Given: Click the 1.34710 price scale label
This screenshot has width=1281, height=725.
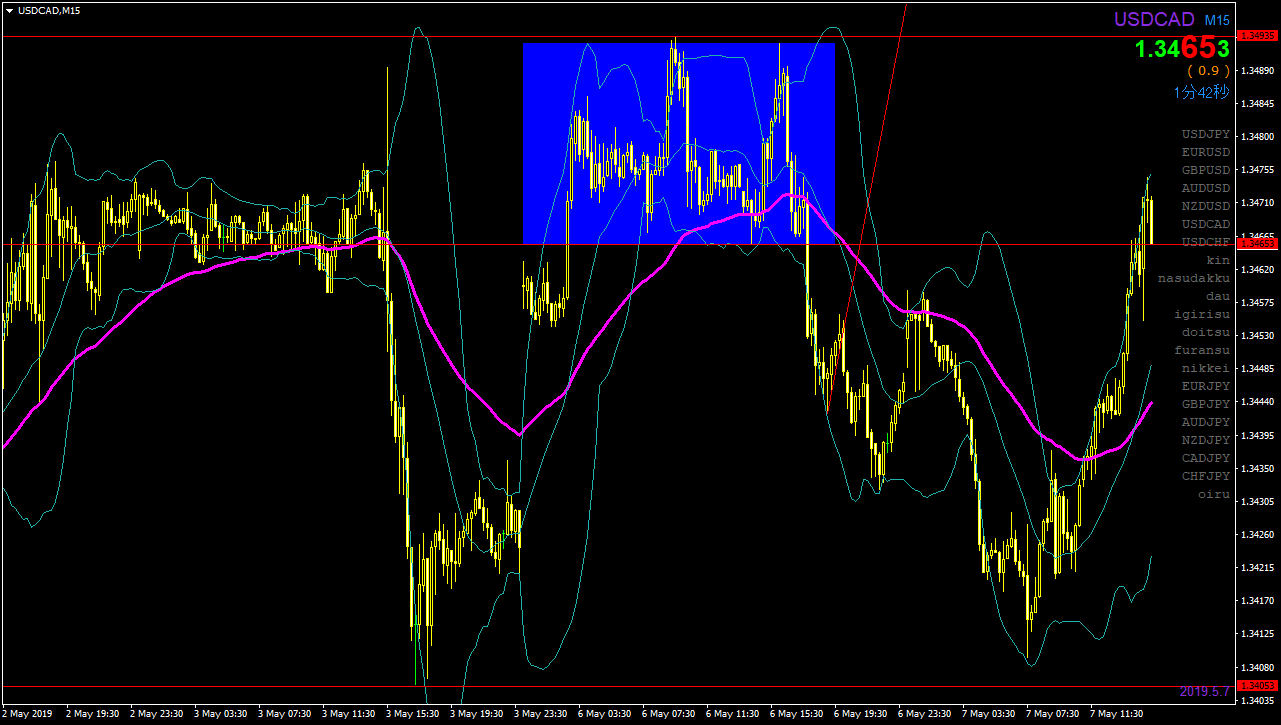Looking at the screenshot, I should pos(1256,203).
